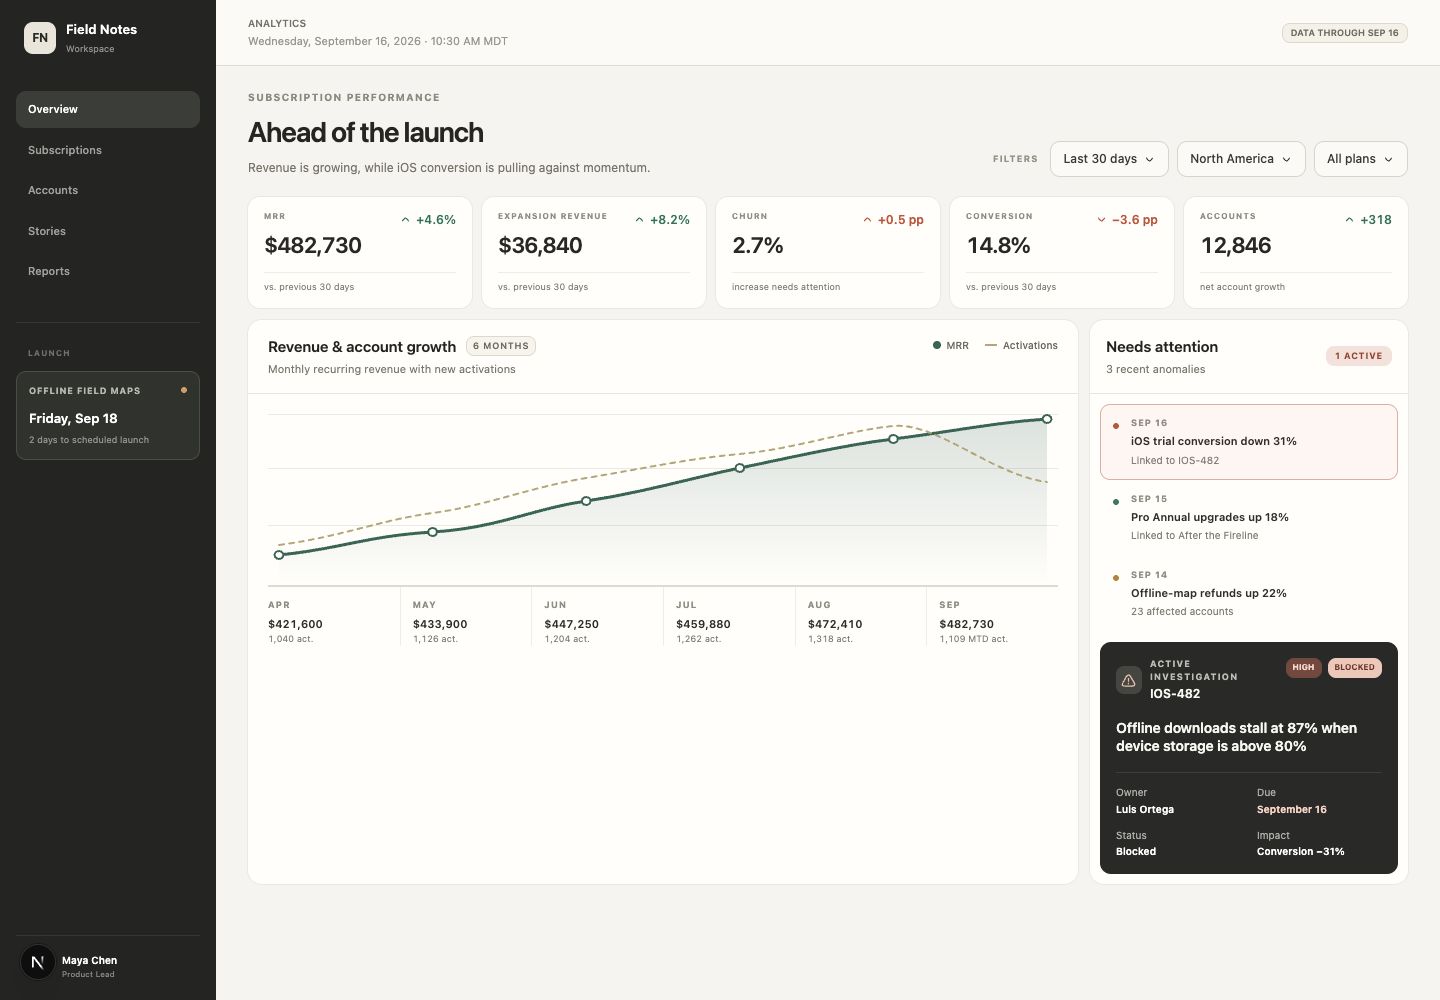This screenshot has height=1000, width=1440.
Task: Click the Expansion Revenue upward trend arrow
Action: (639, 220)
